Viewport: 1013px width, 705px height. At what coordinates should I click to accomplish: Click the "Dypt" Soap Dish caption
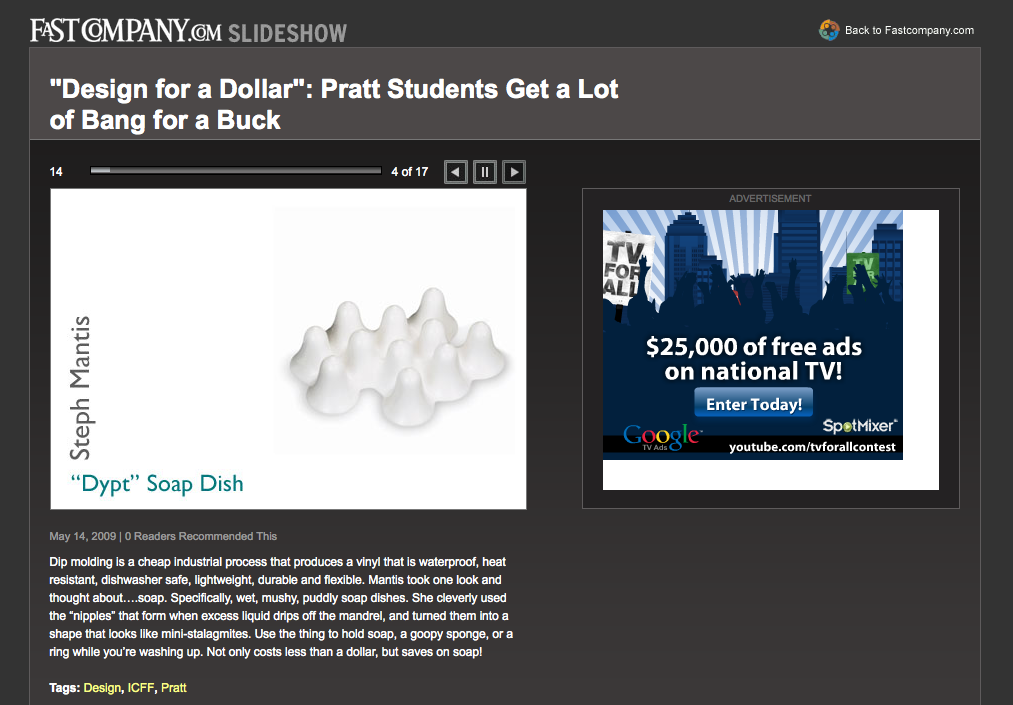[157, 484]
